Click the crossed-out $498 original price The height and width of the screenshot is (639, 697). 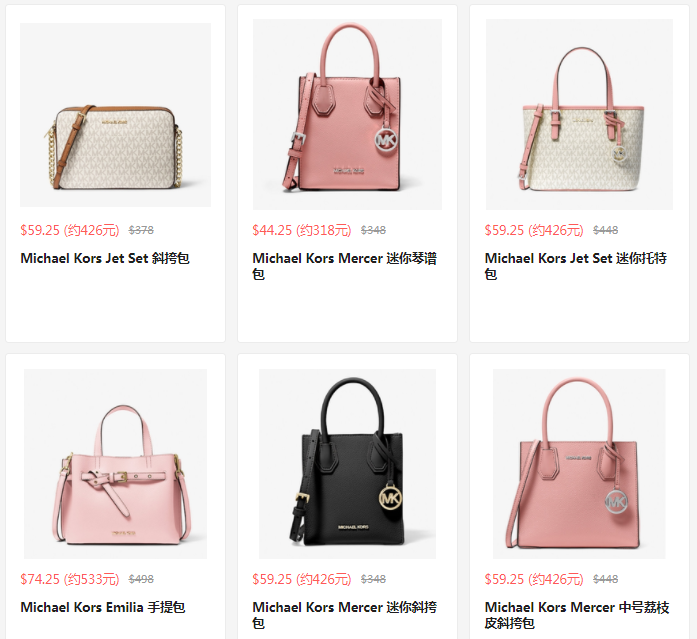[141, 579]
